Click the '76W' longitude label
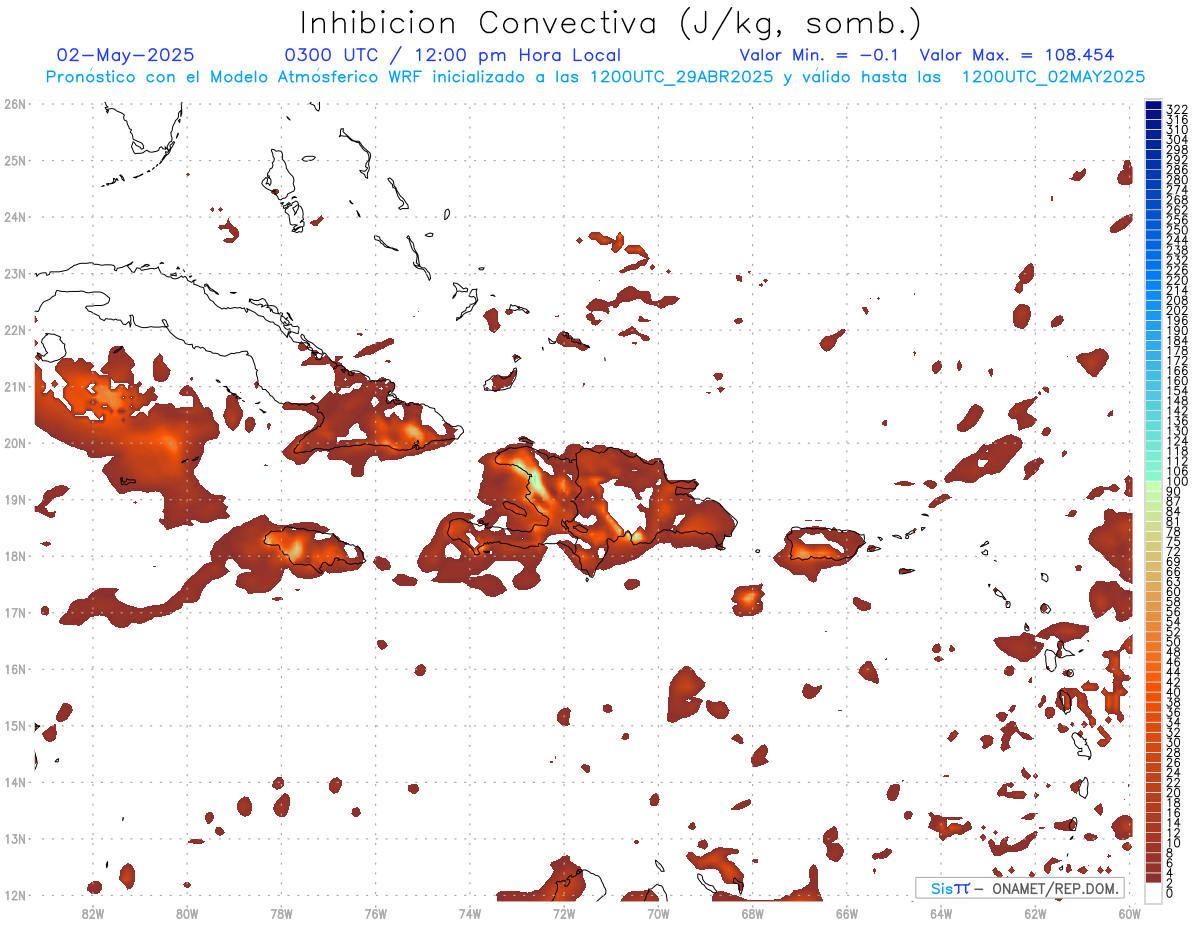Image resolution: width=1200 pixels, height=927 pixels. click(x=376, y=913)
